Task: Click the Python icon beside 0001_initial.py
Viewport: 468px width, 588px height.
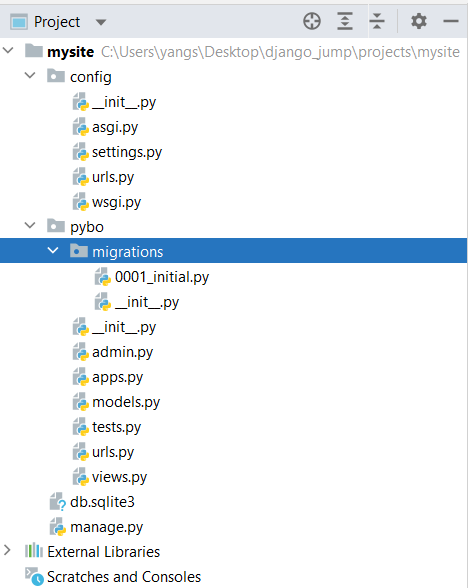Action: [x=103, y=277]
